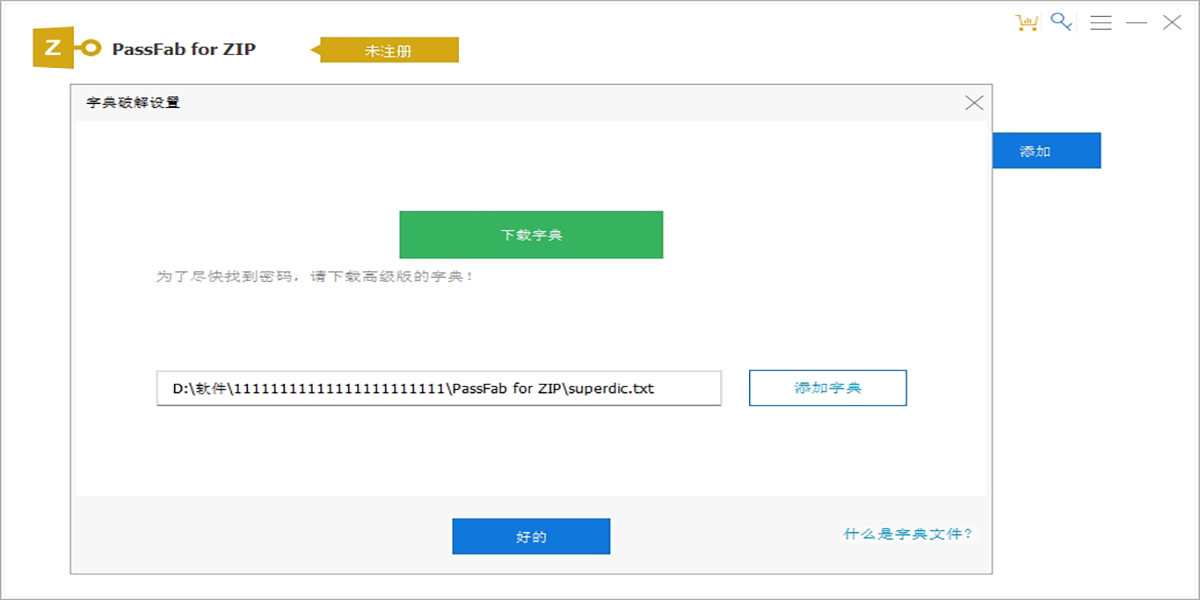Click the 字典破解设置 dialog title
Image resolution: width=1200 pixels, height=600 pixels.
133,102
